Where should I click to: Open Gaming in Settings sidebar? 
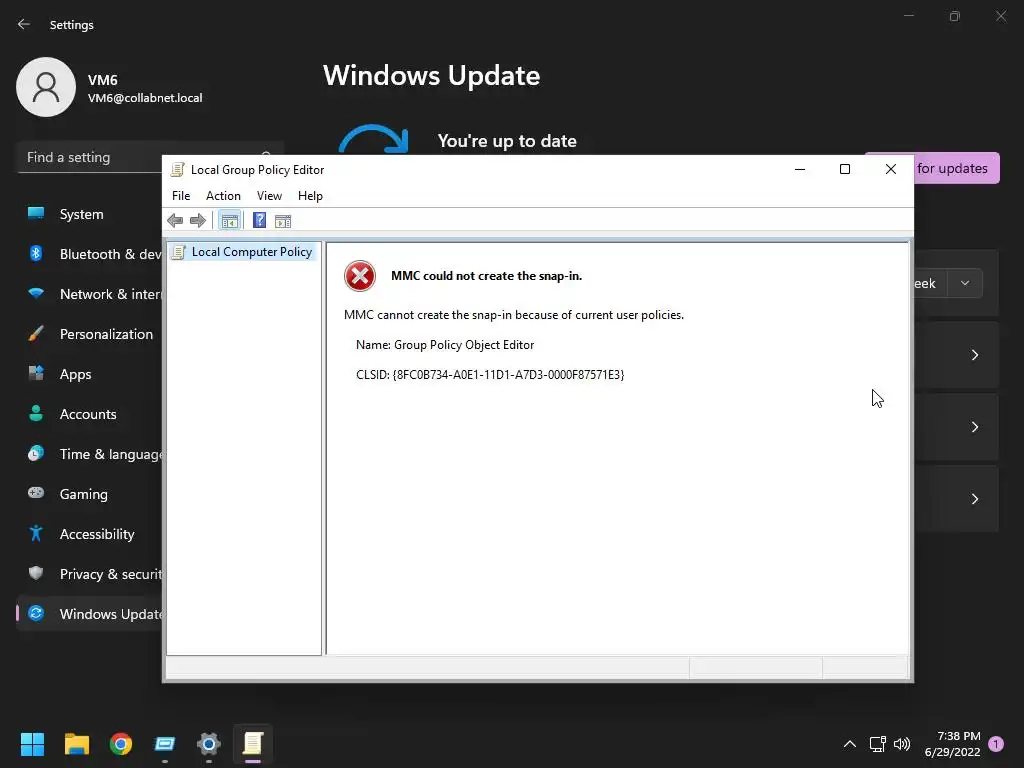click(89, 494)
